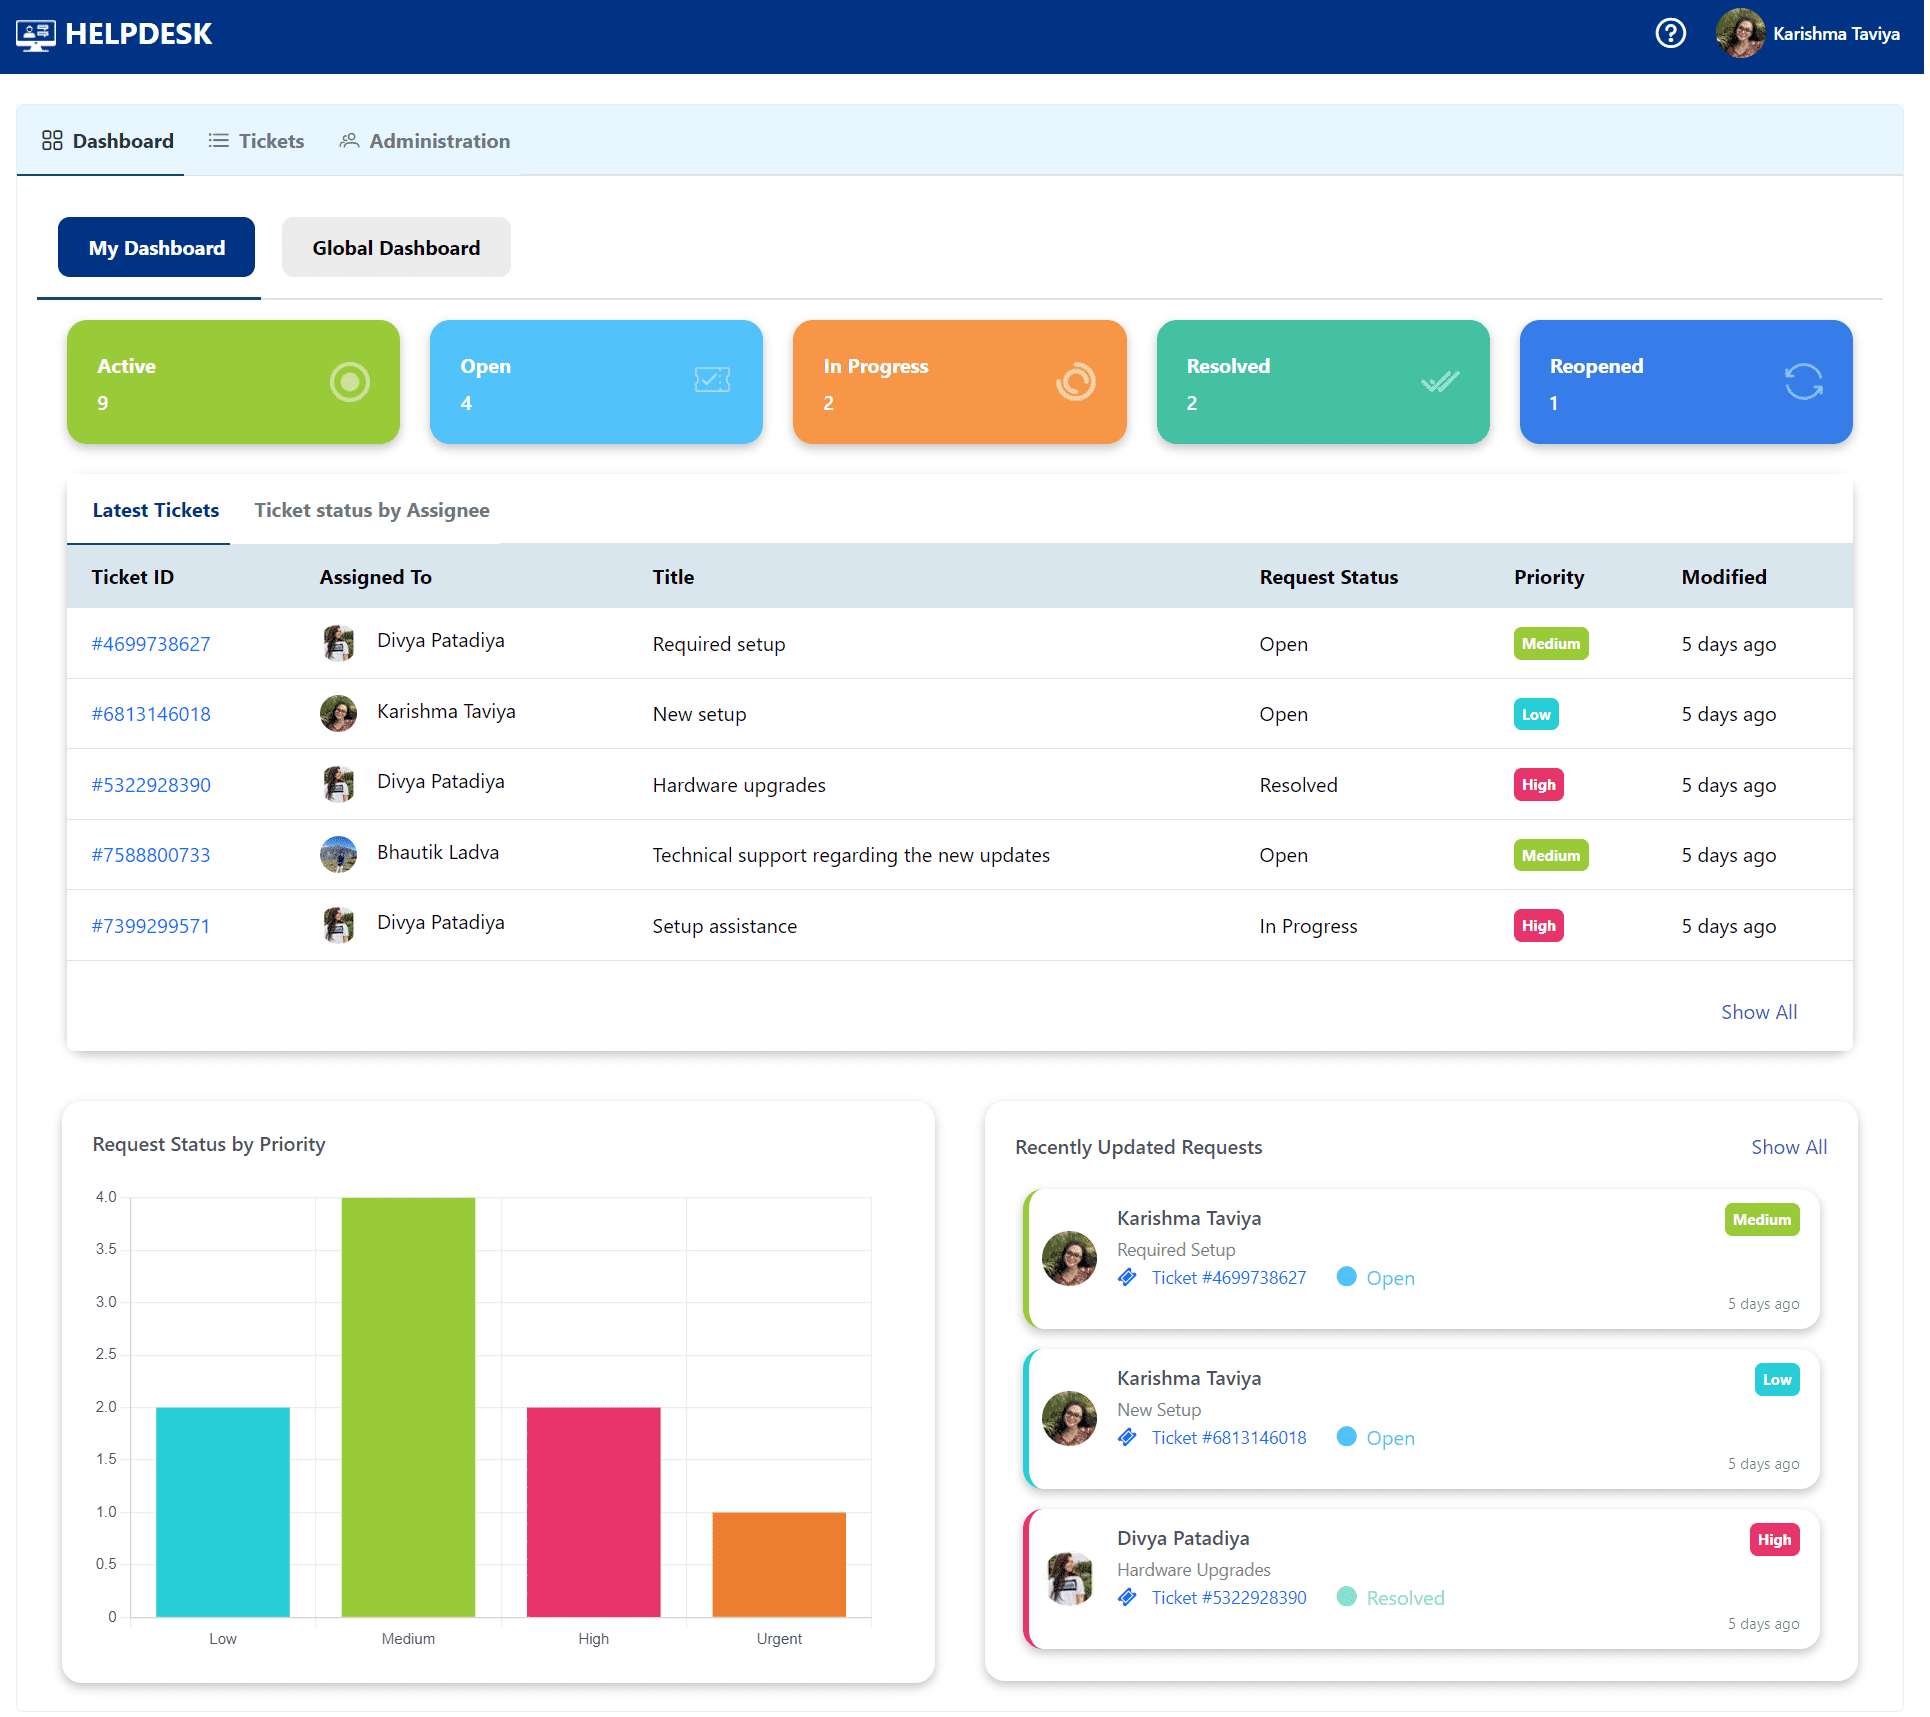Click the green Medium bar in chart
1930x1717 pixels.
pyautogui.click(x=408, y=1405)
